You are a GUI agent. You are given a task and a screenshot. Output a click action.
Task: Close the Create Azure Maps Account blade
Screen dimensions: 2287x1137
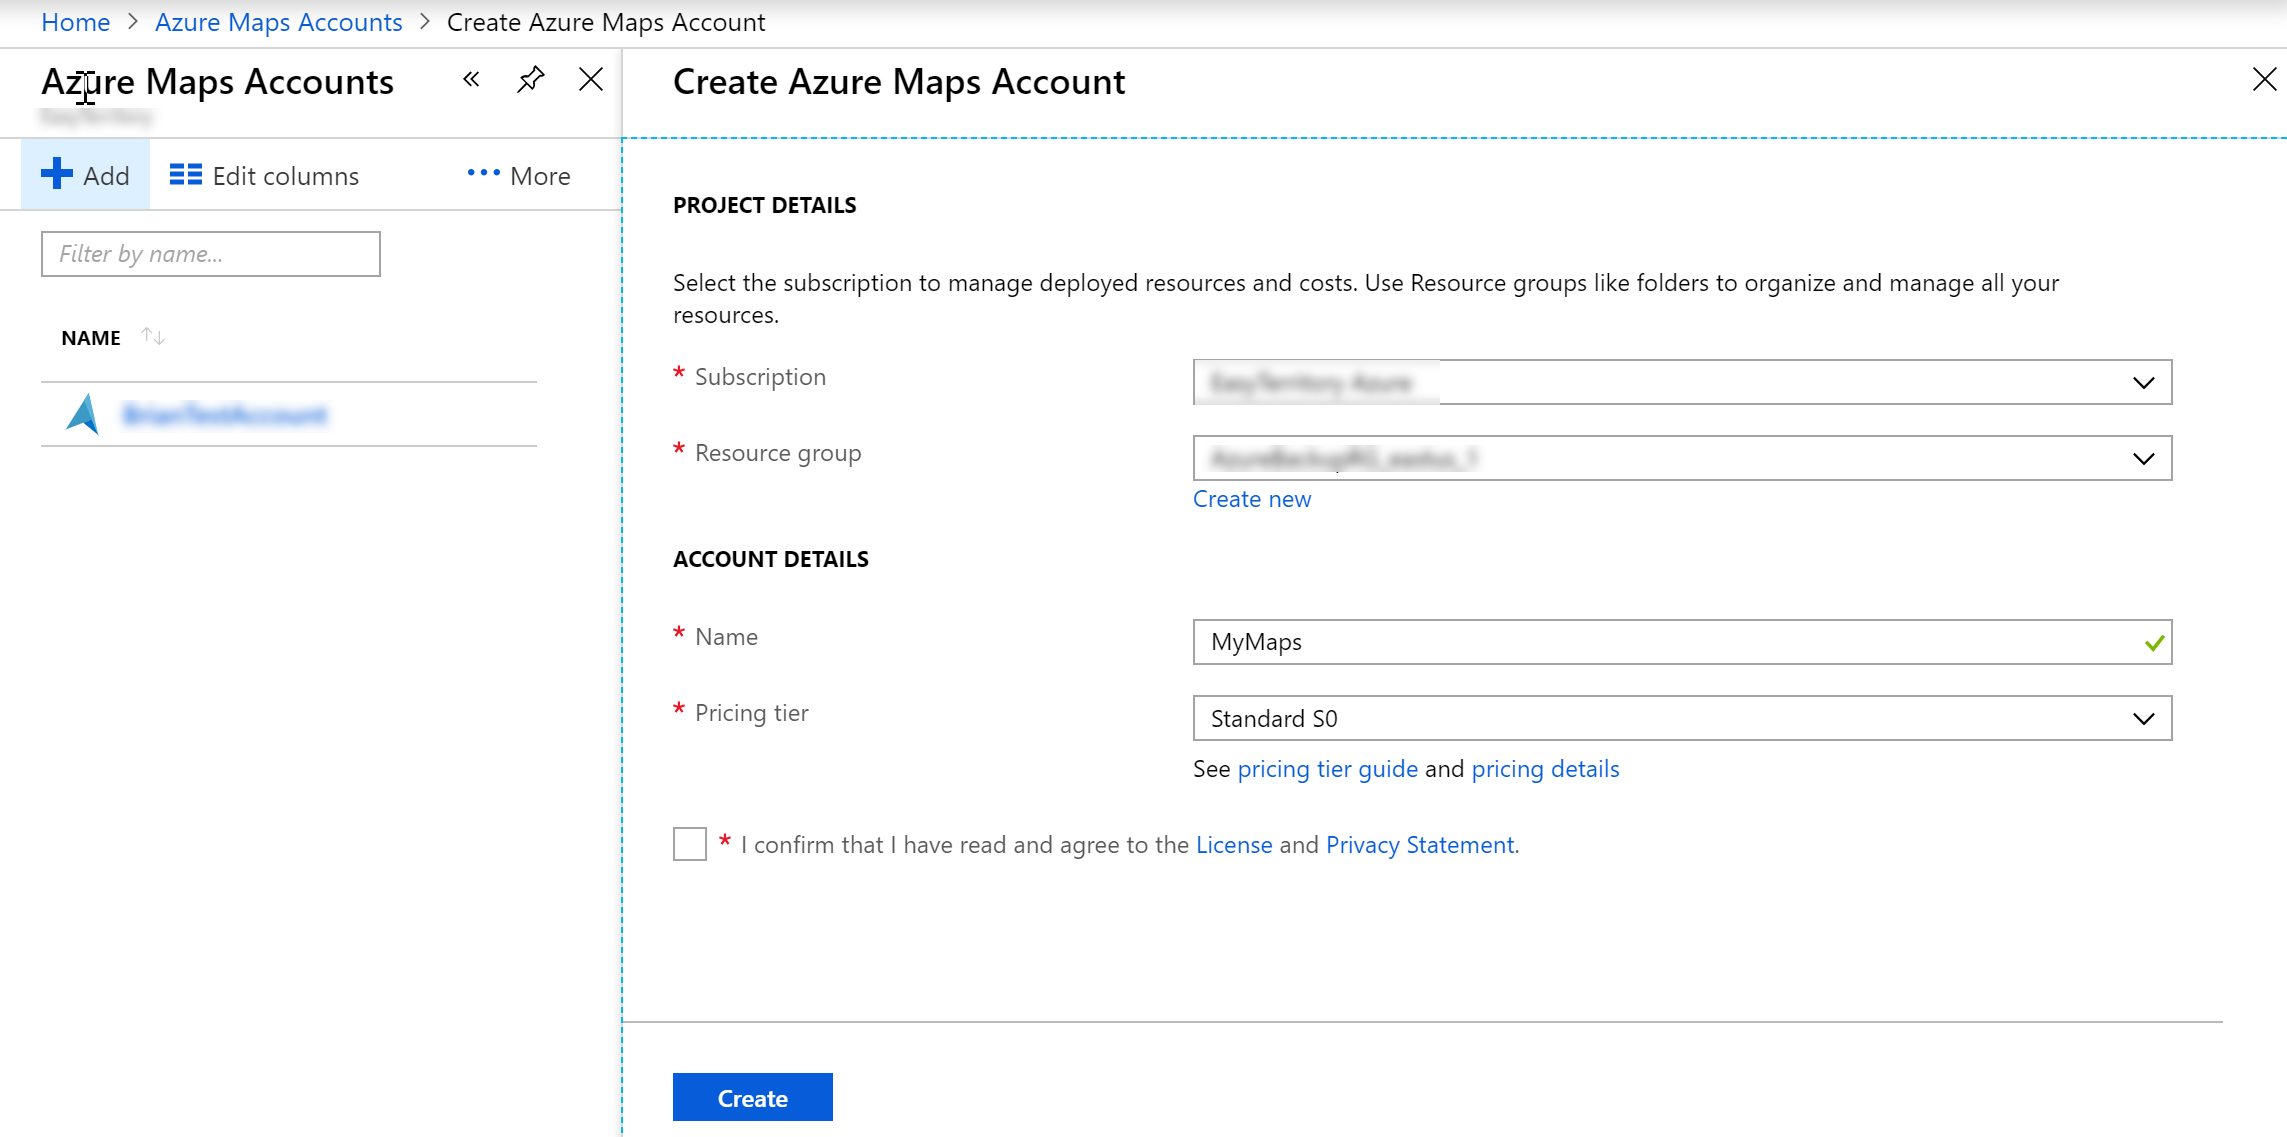(x=2264, y=80)
